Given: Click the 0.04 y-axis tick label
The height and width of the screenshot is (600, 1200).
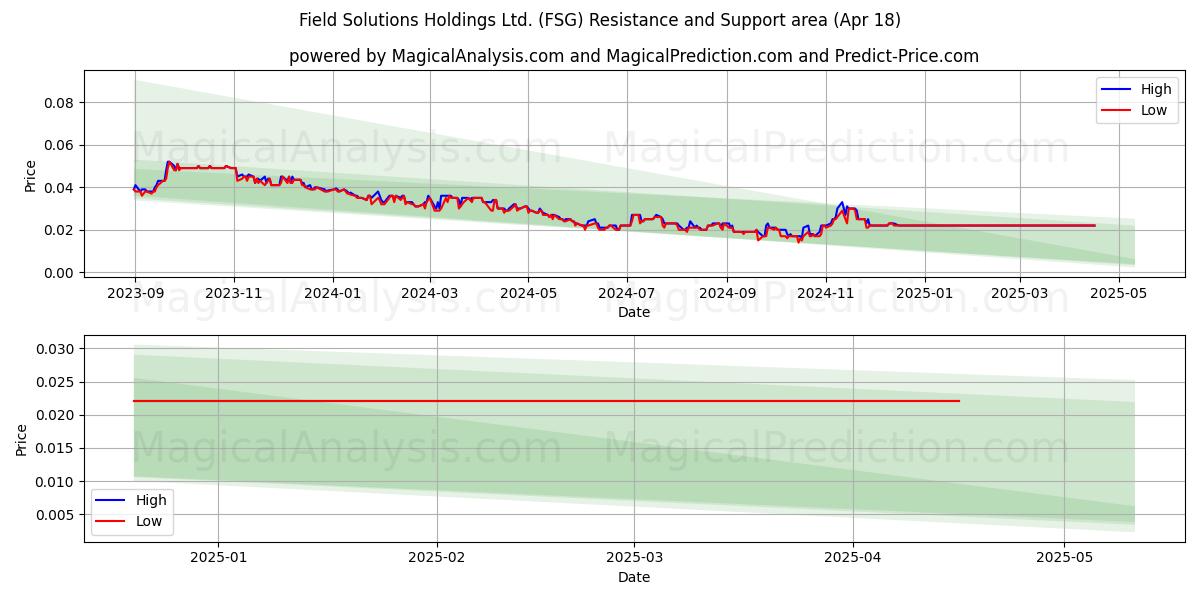Looking at the screenshot, I should (x=58, y=188).
